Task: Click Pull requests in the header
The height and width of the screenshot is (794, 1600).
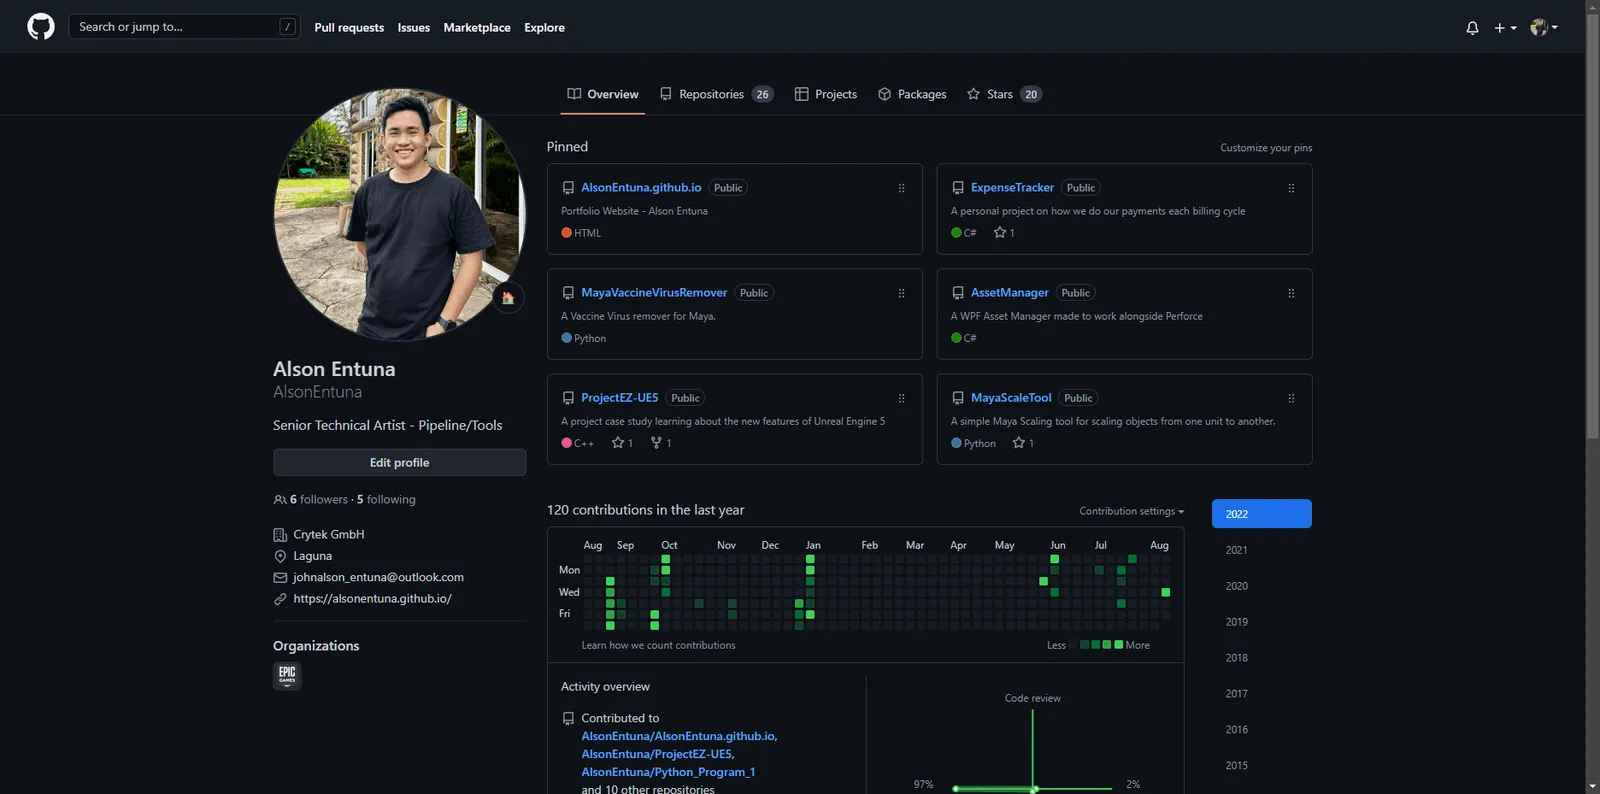Action: [x=349, y=28]
